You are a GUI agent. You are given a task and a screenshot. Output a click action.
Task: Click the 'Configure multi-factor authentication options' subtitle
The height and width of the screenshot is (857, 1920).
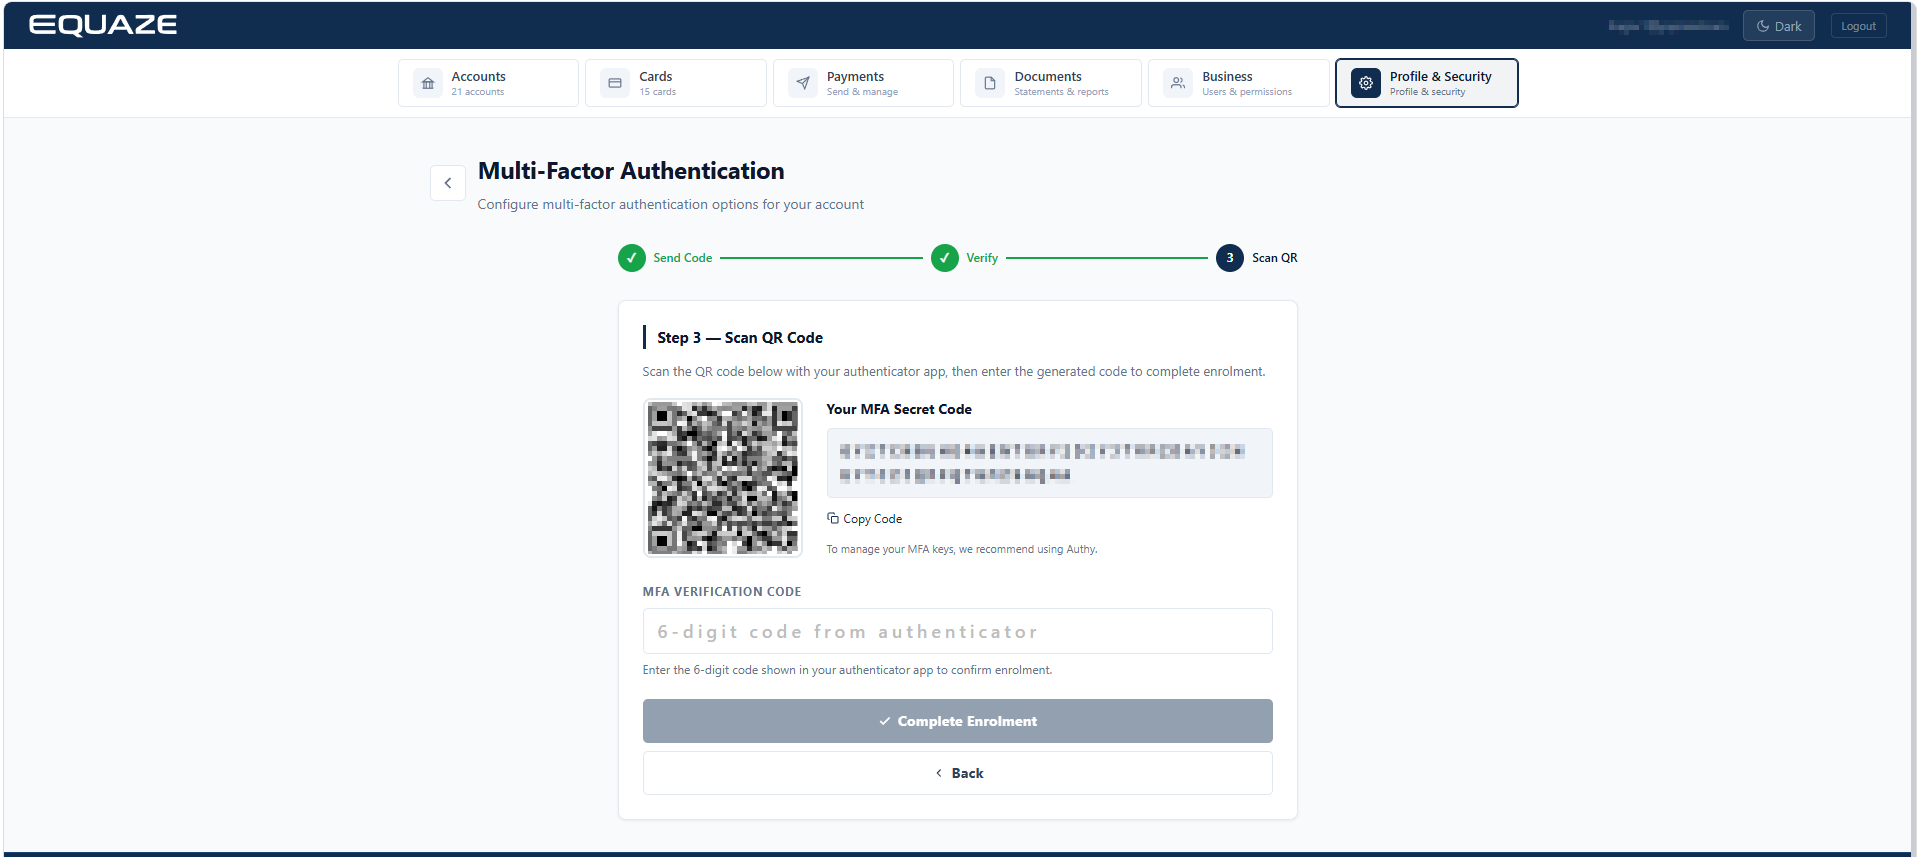(671, 204)
